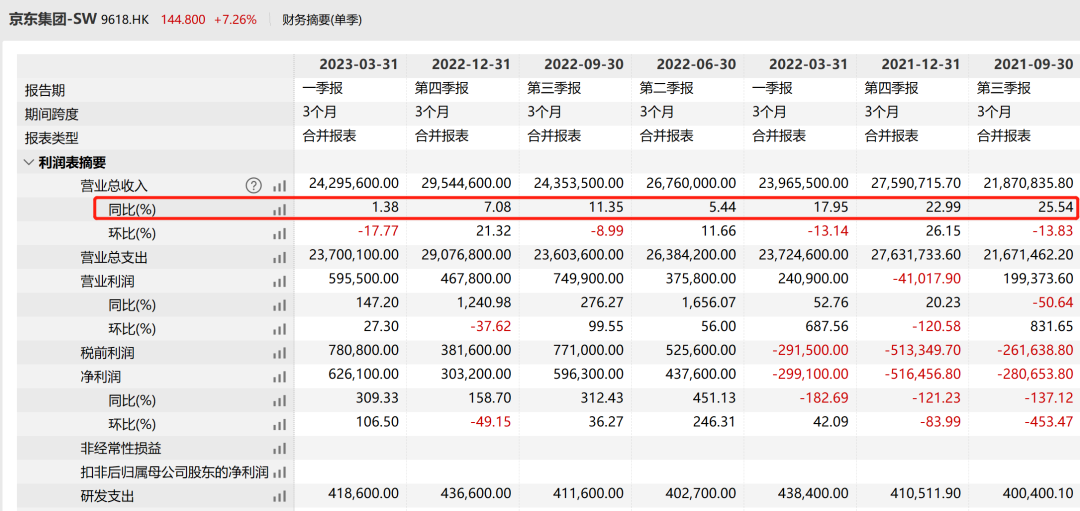Viewport: 1080px width, 511px height.
Task: Select the 2022-06-30 column header
Action: pyautogui.click(x=696, y=64)
